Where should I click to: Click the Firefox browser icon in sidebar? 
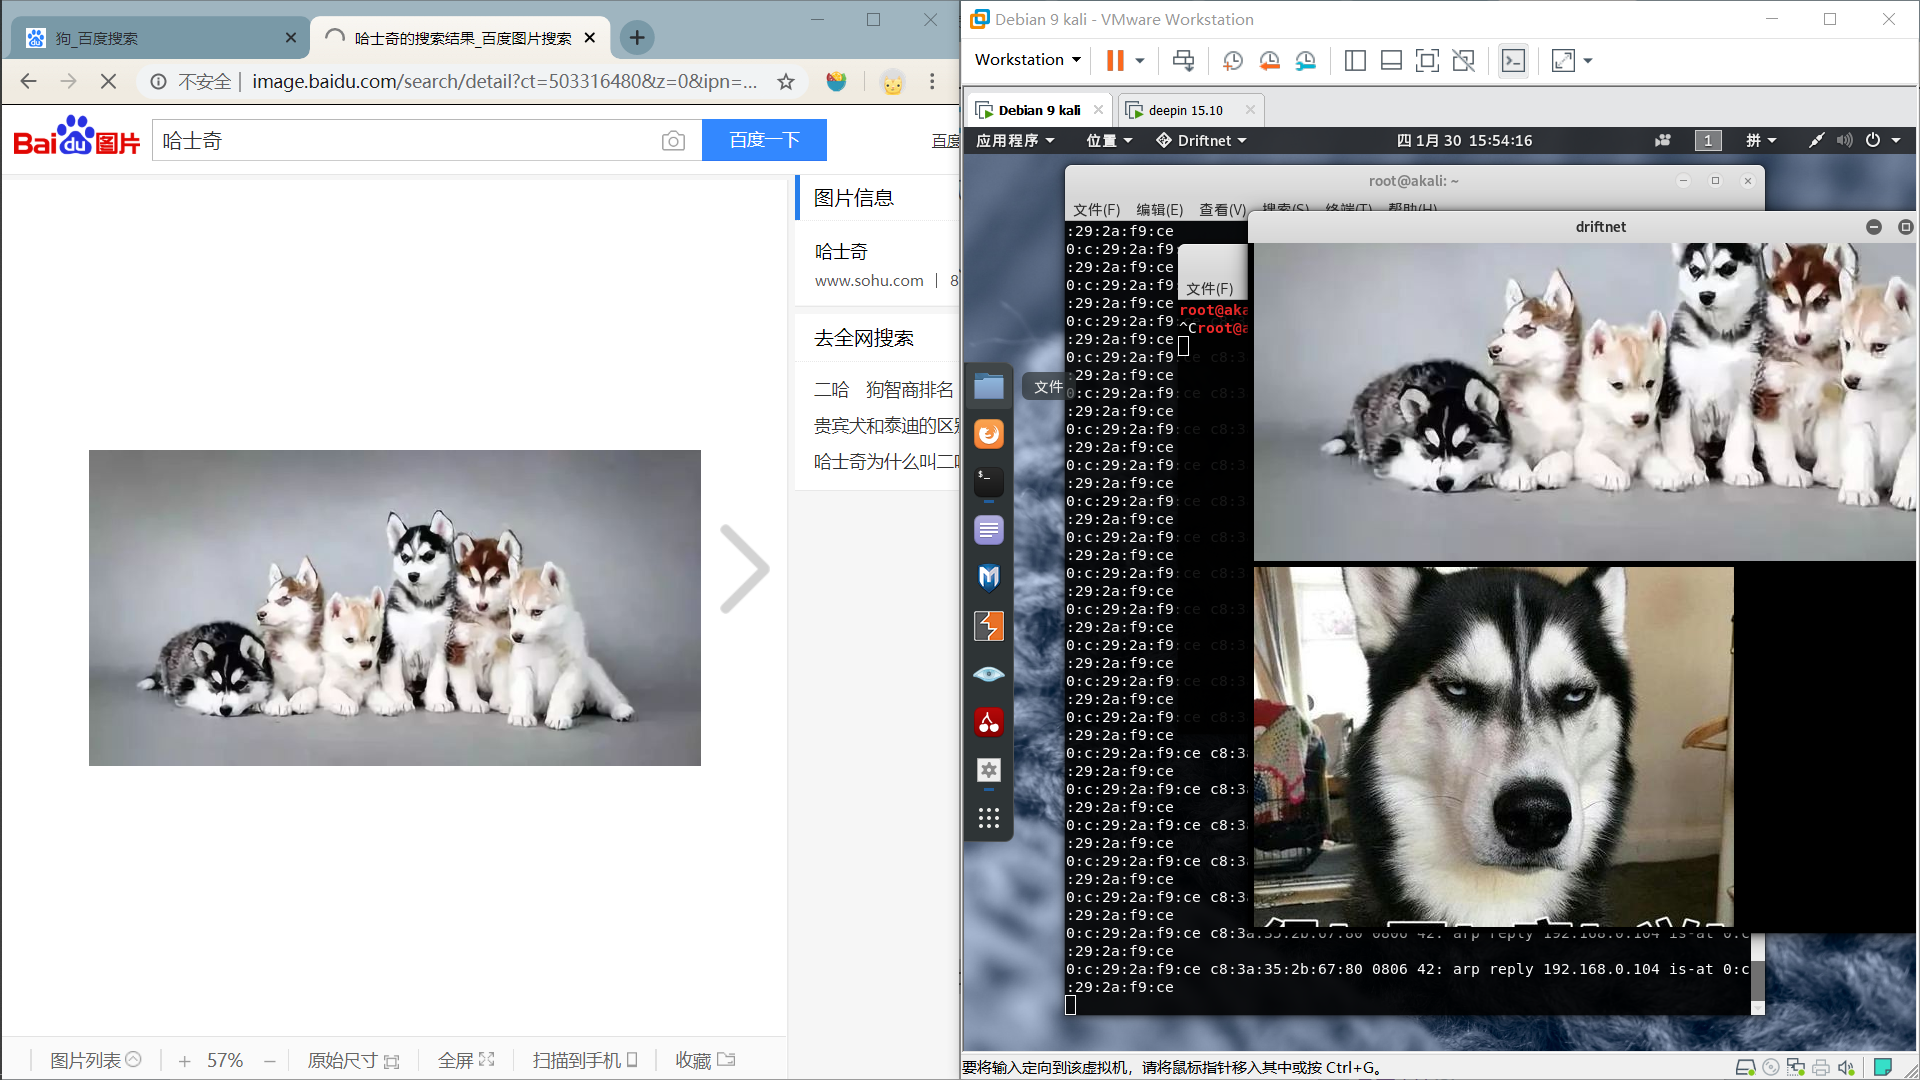click(989, 434)
